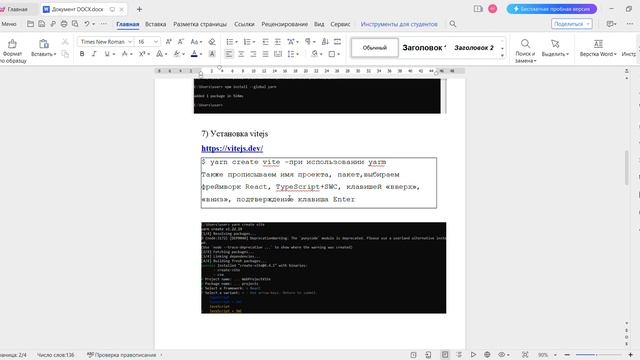Click the zoom slider in status bar
The height and width of the screenshot is (360, 640).
[x=599, y=355]
